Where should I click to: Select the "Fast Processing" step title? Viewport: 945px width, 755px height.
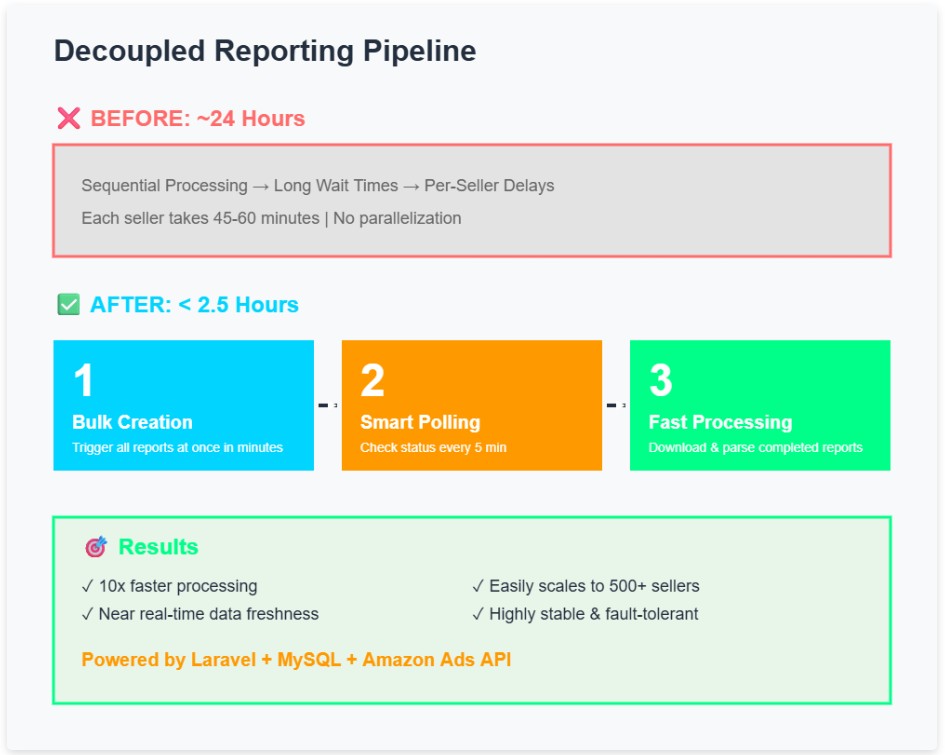coord(720,422)
